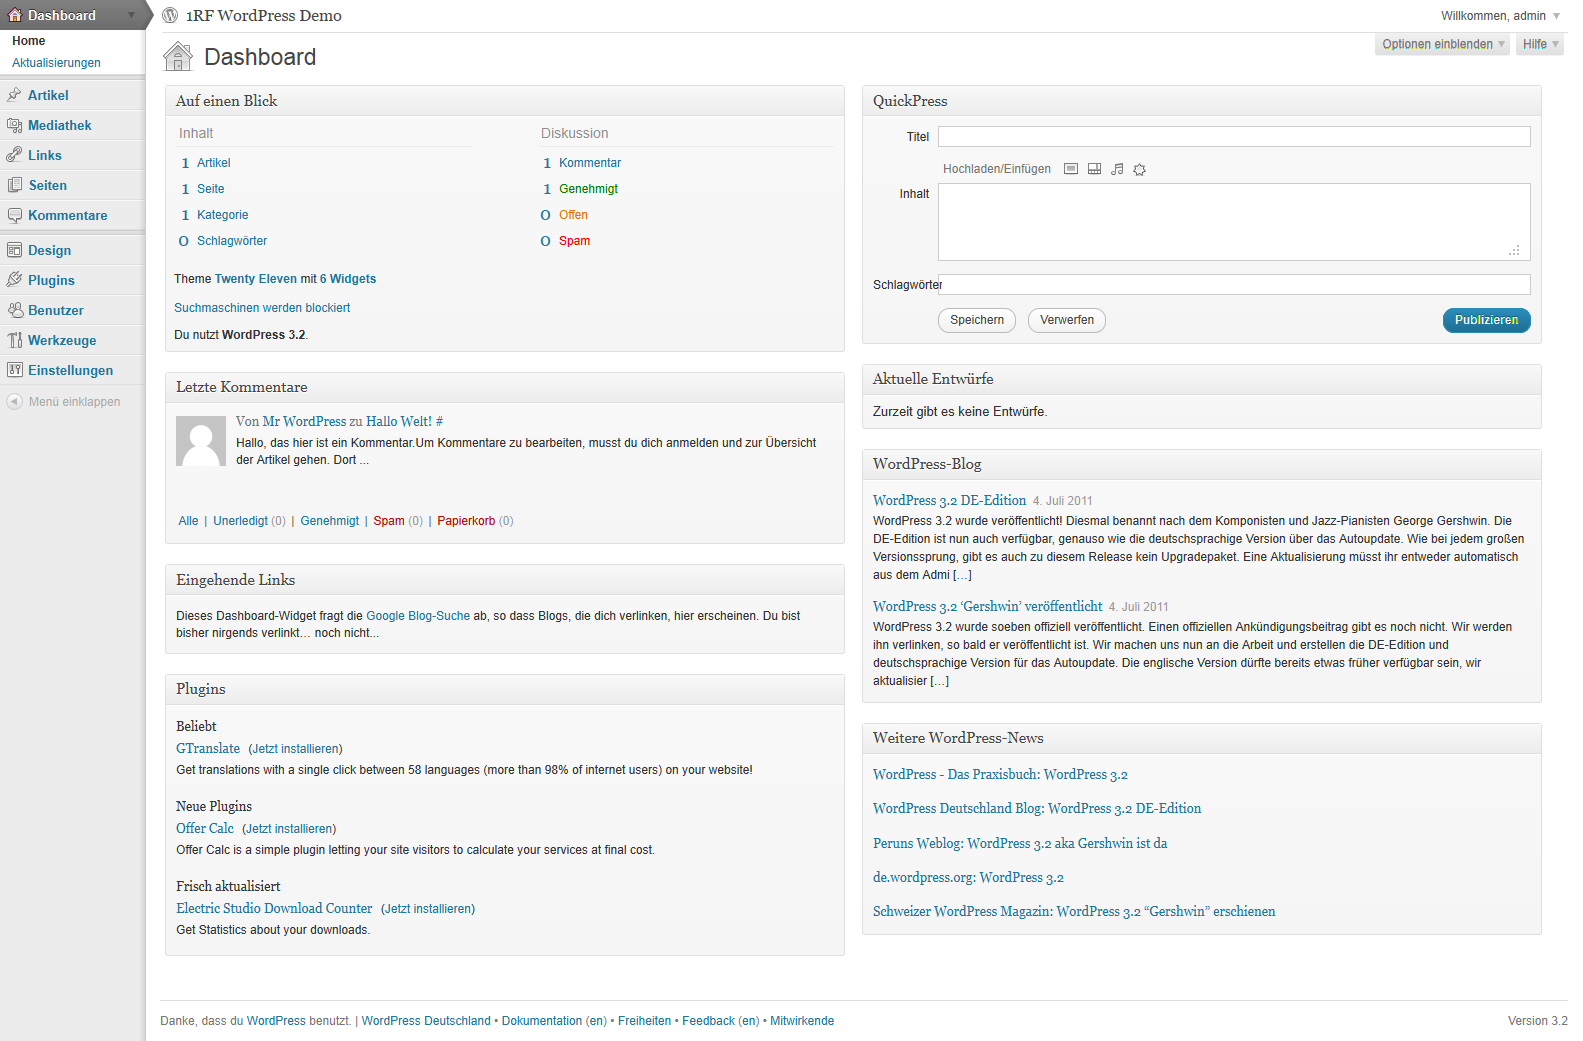1583x1041 pixels.
Task: Click Verwerfen button in QuickPress
Action: click(x=1067, y=320)
